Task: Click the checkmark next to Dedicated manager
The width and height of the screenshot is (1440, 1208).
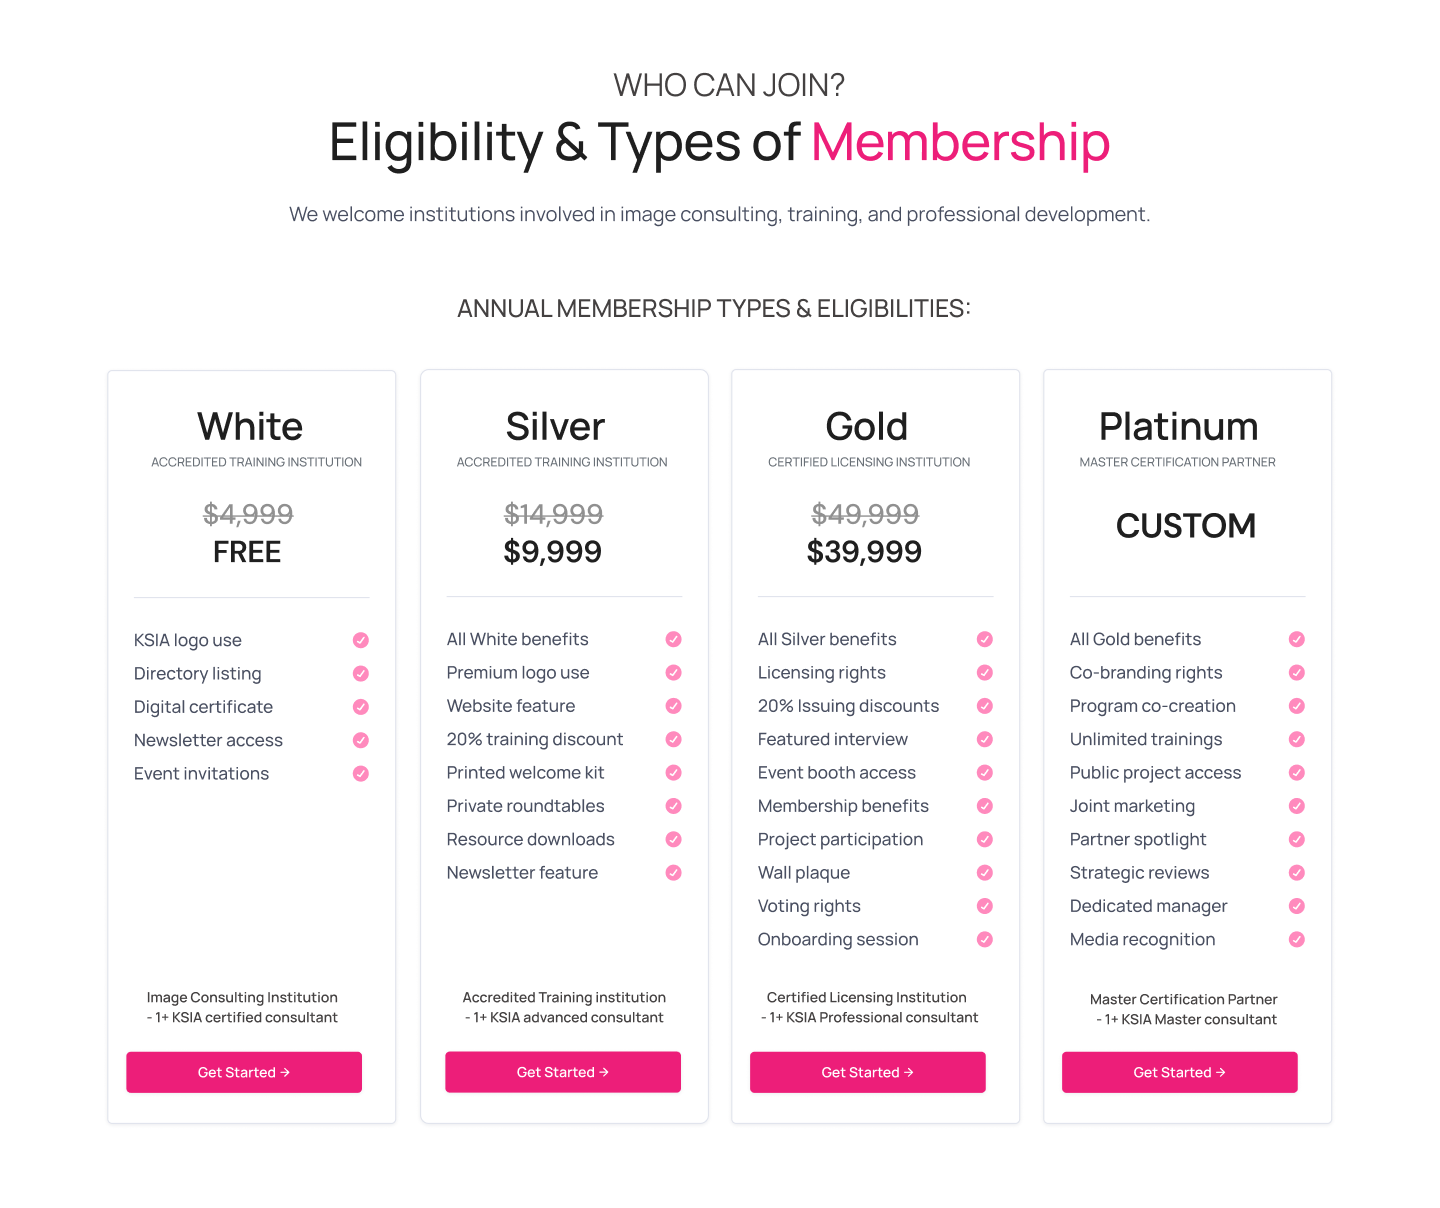Action: 1297,906
